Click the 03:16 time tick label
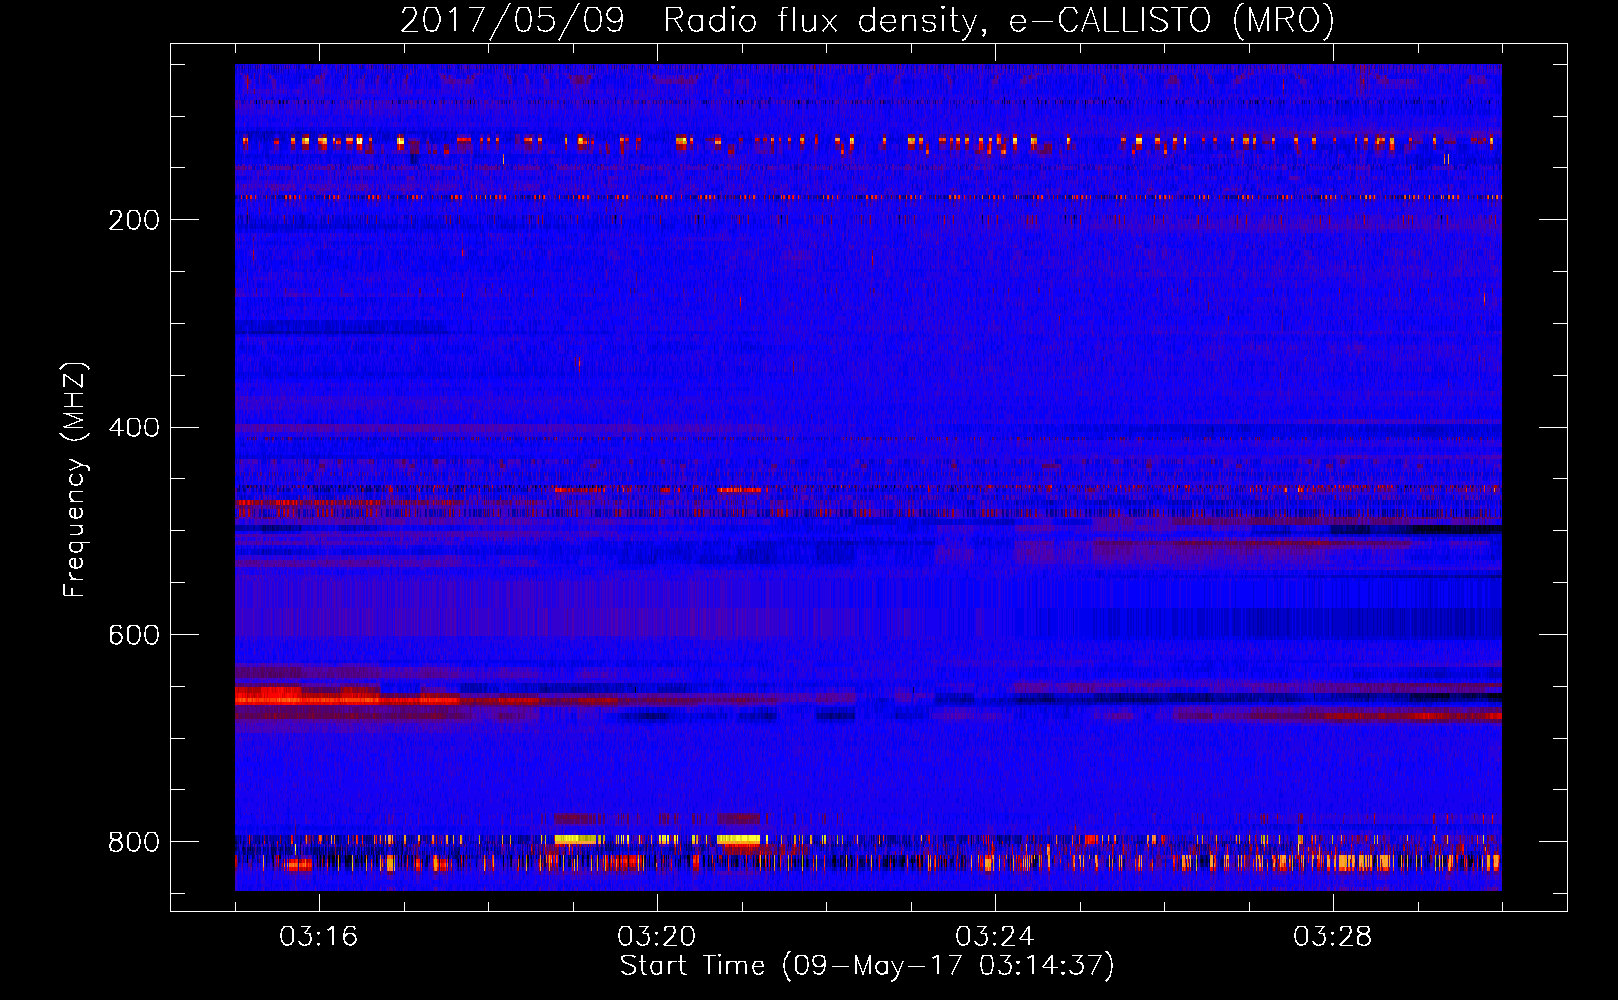 point(318,937)
